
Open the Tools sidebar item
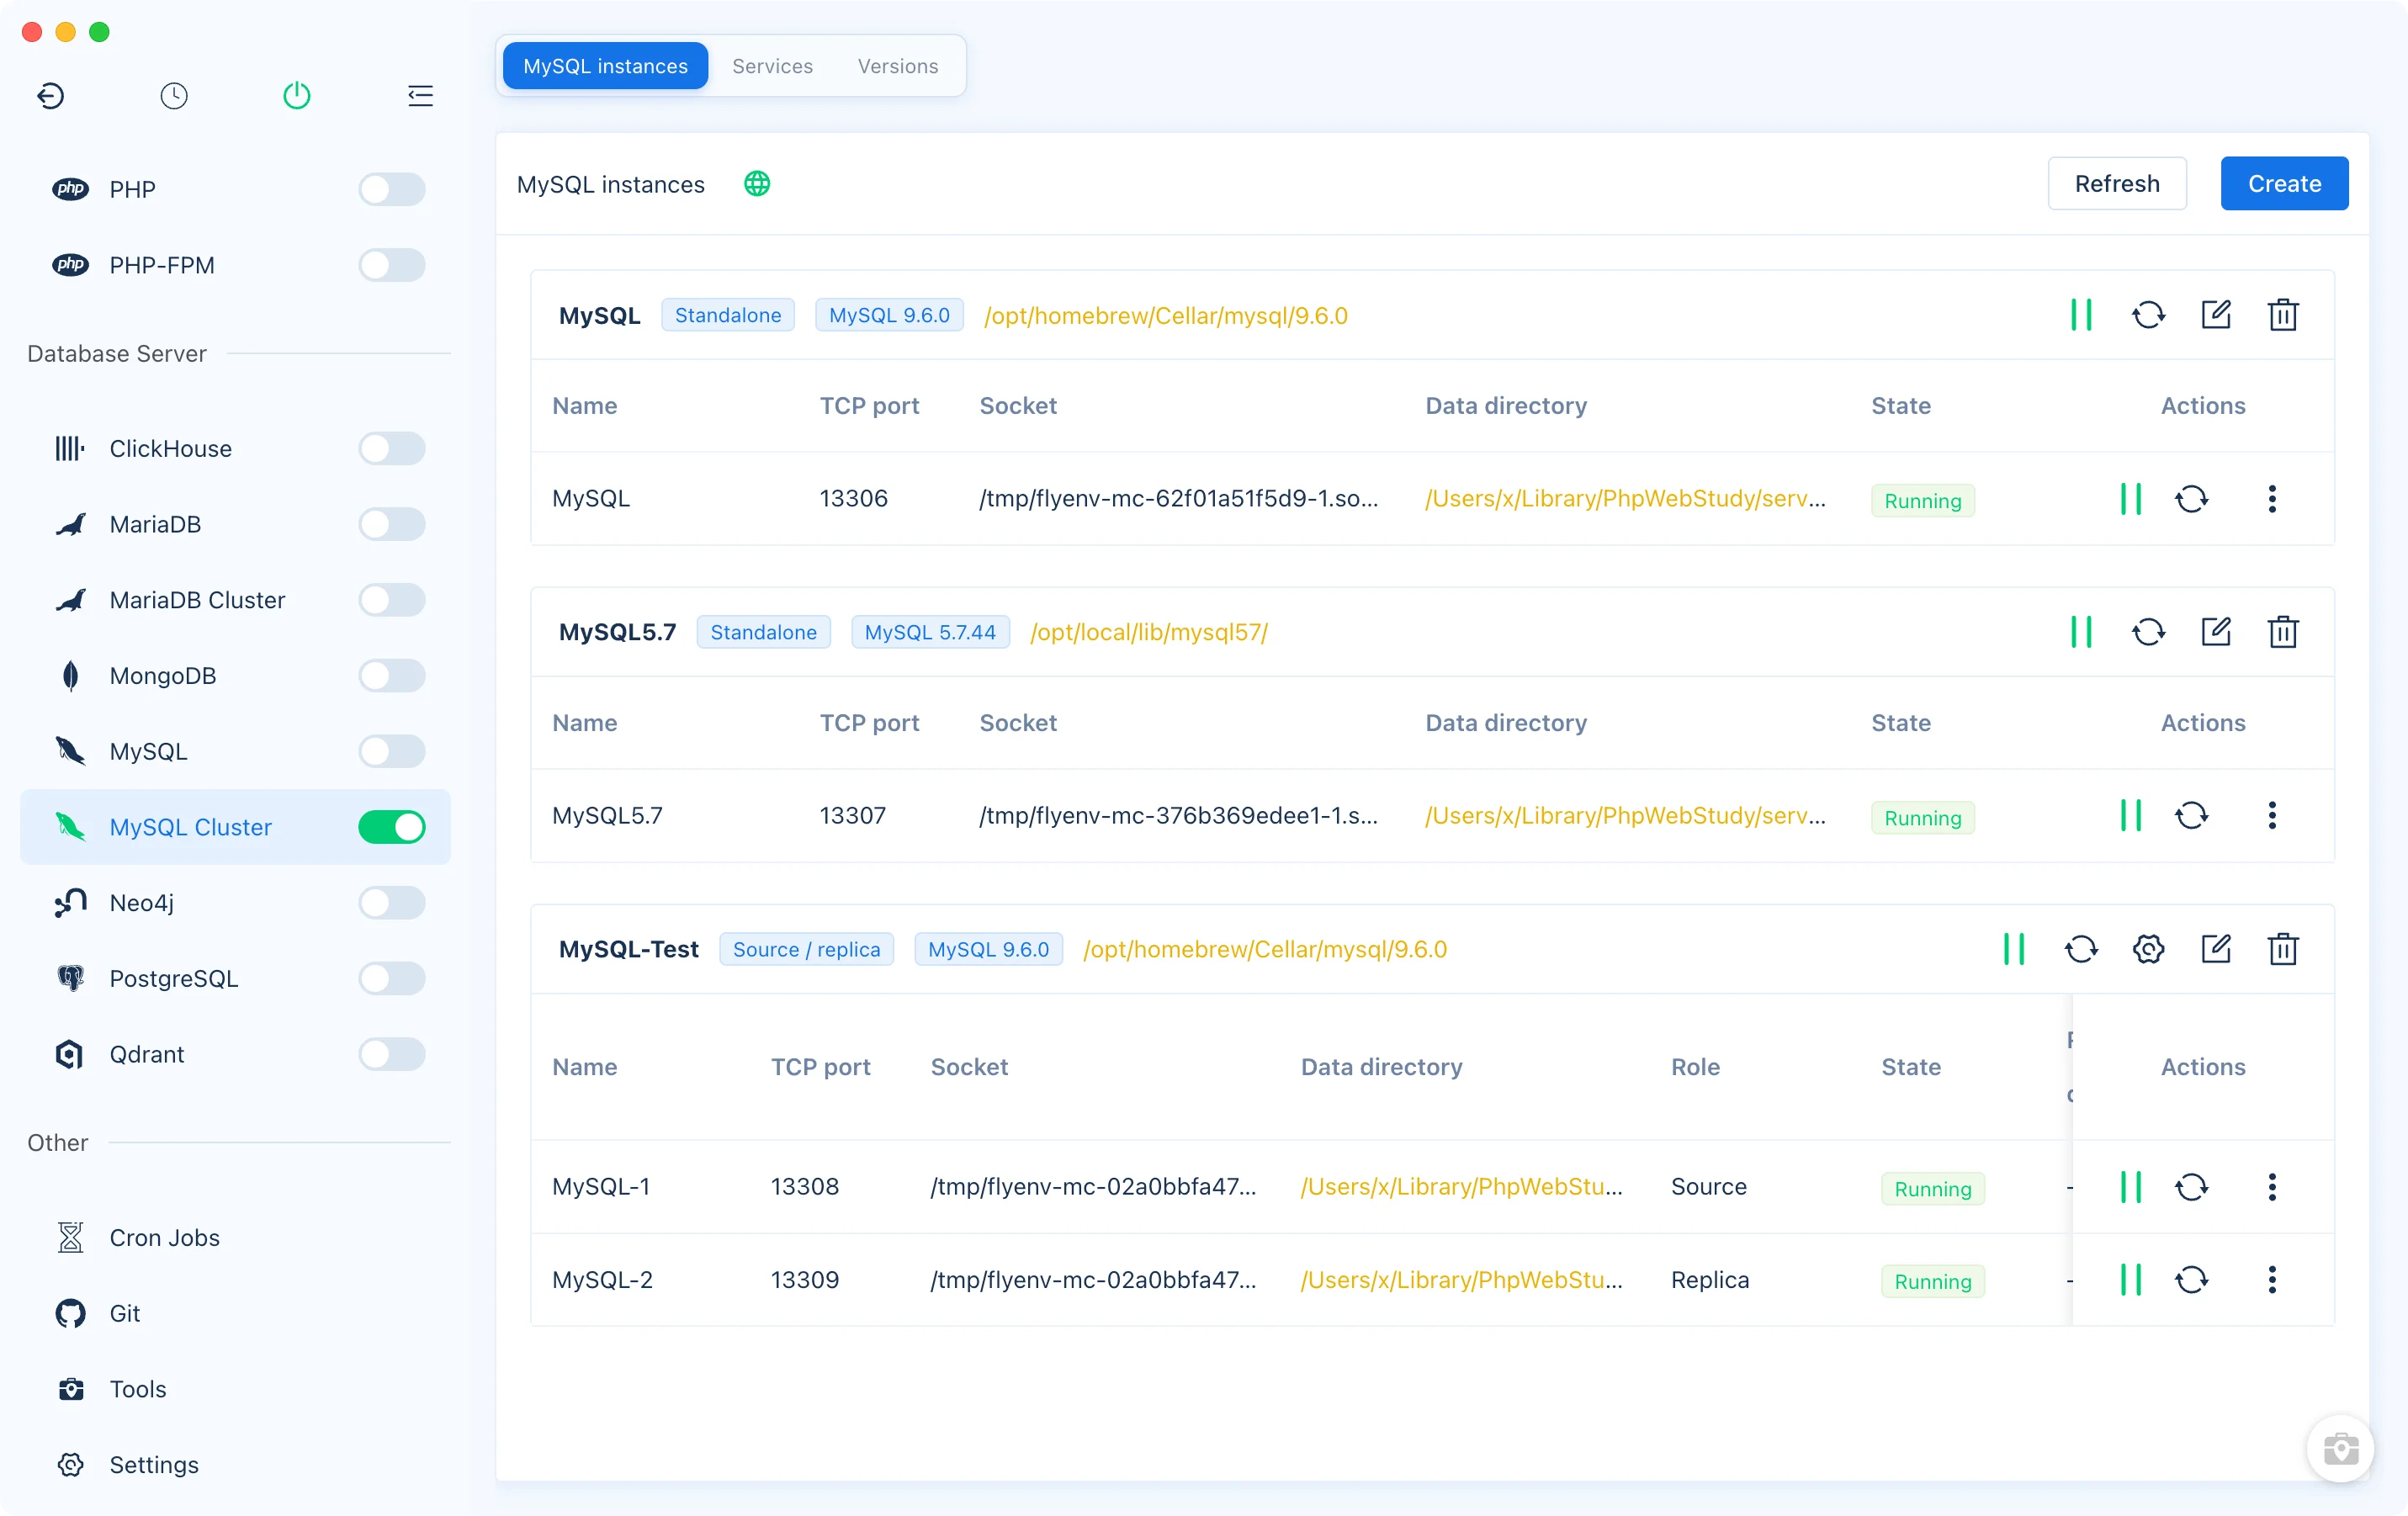click(235, 1390)
